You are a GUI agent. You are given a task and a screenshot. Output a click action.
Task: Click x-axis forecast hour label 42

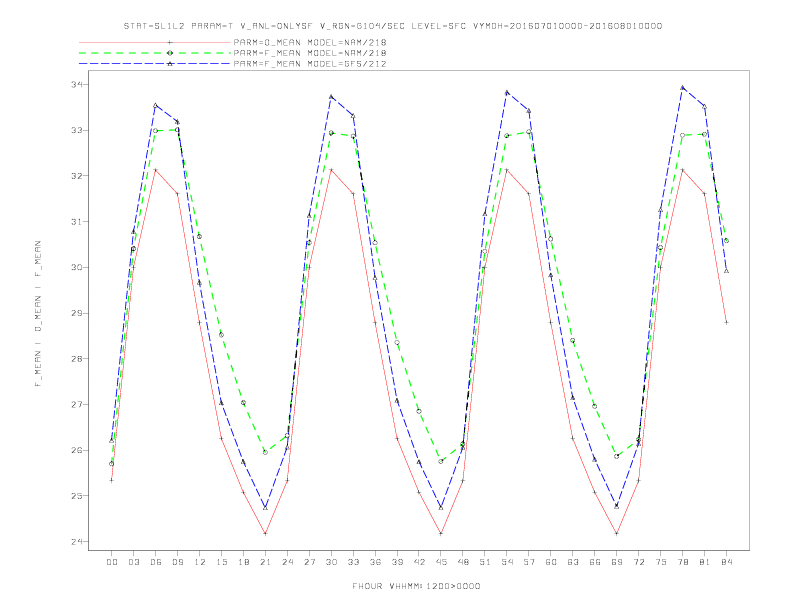coord(419,562)
